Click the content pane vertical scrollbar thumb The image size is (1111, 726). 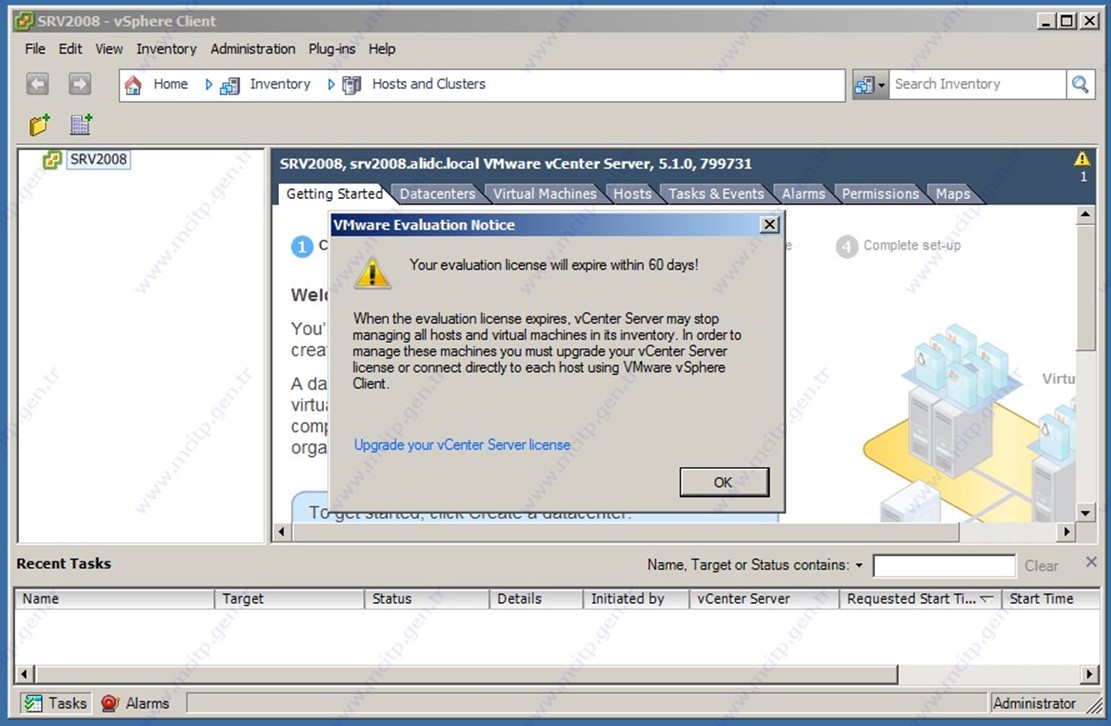[1085, 287]
